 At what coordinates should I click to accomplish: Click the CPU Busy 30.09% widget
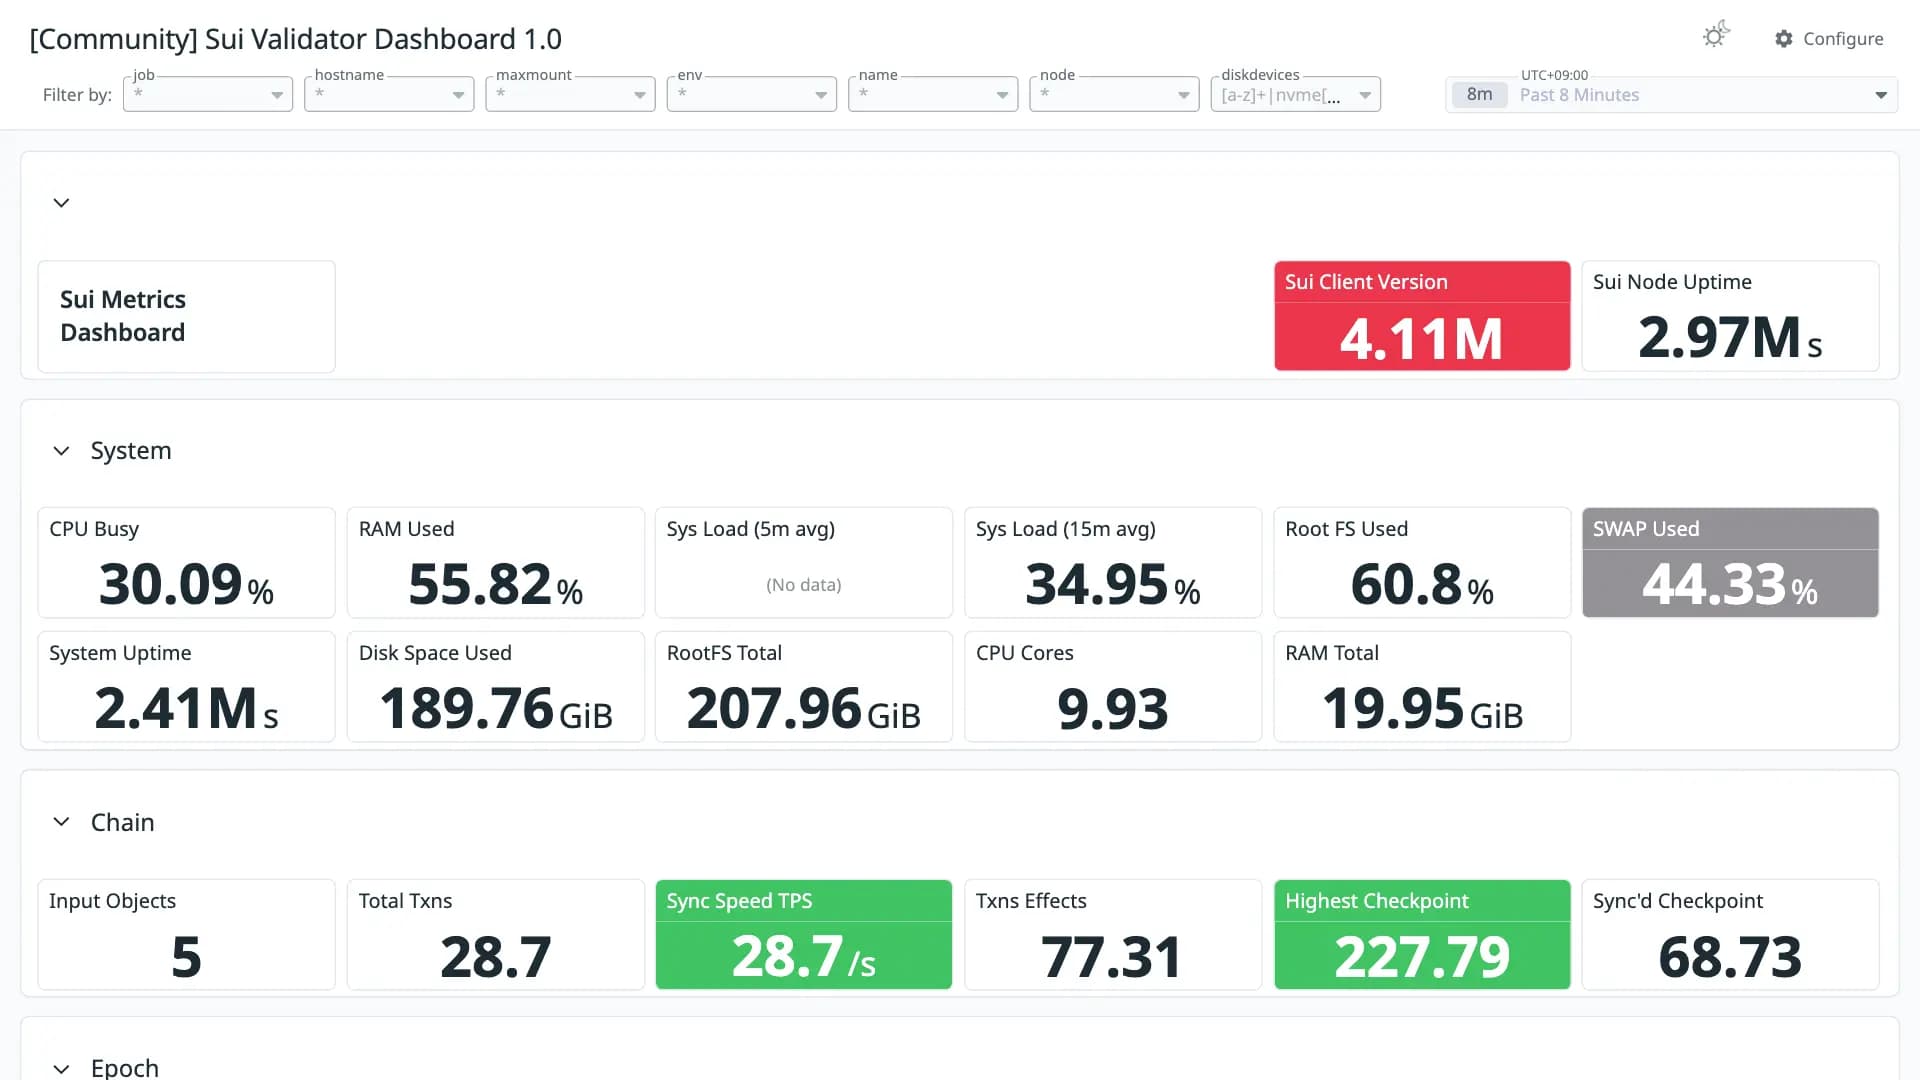[x=187, y=563]
